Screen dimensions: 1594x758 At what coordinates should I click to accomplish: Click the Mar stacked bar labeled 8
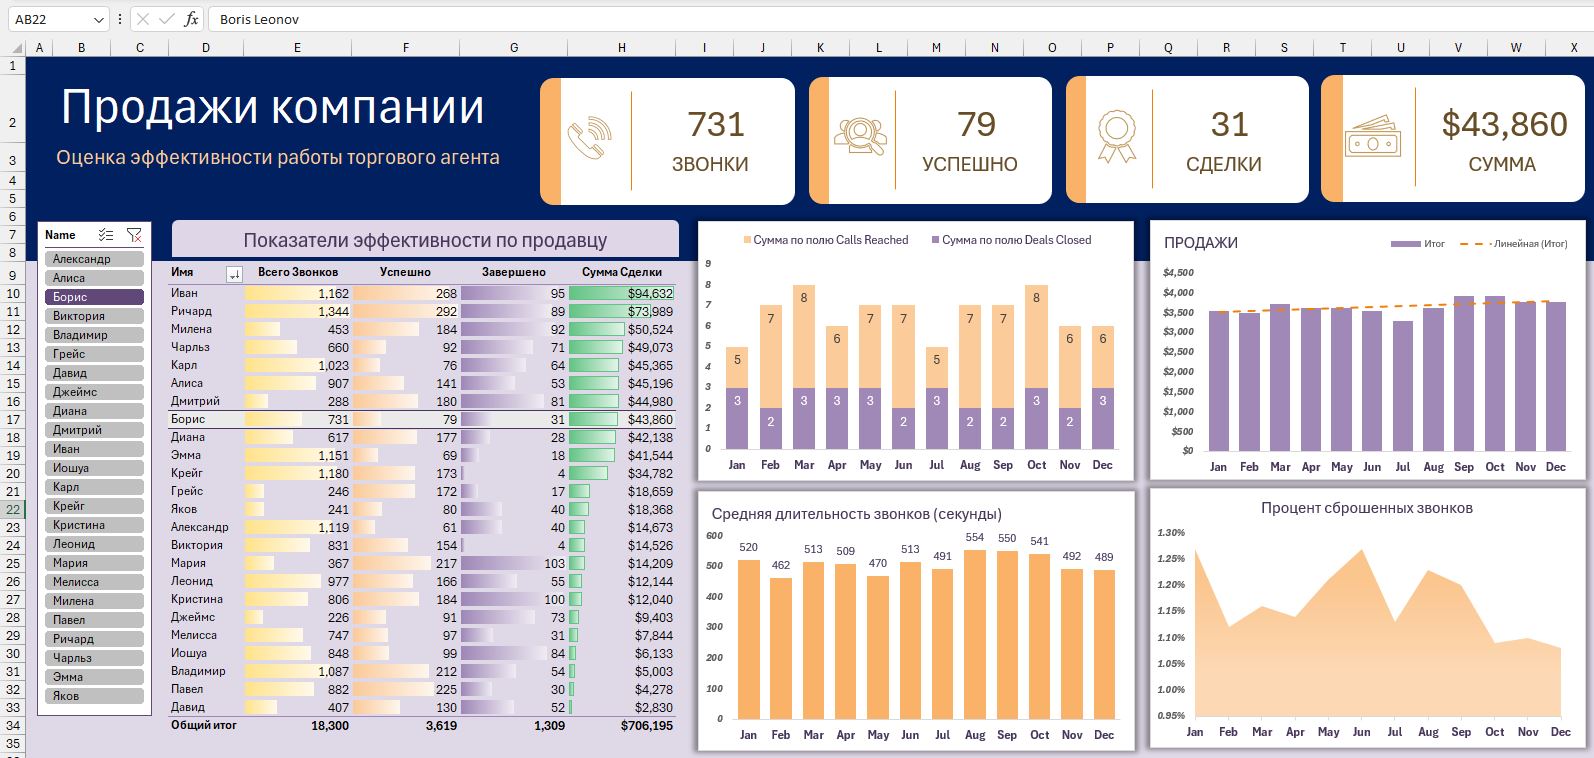[x=803, y=336]
